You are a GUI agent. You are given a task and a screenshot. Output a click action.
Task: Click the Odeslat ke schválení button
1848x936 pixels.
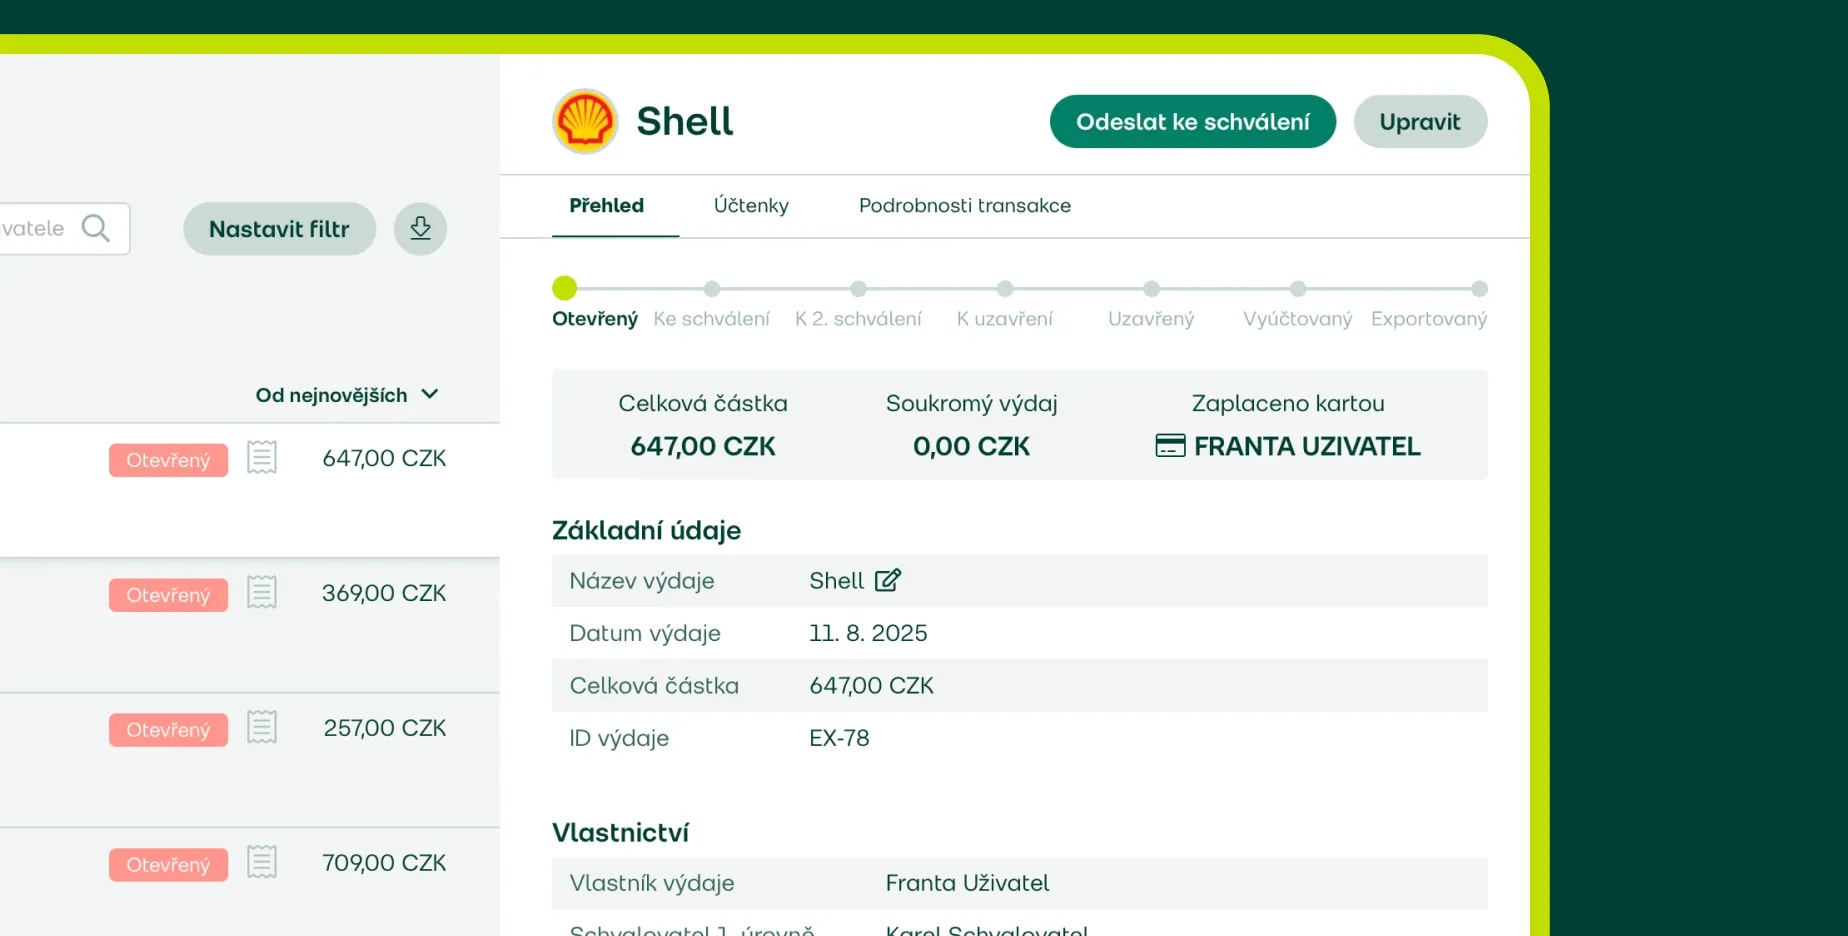tap(1192, 121)
